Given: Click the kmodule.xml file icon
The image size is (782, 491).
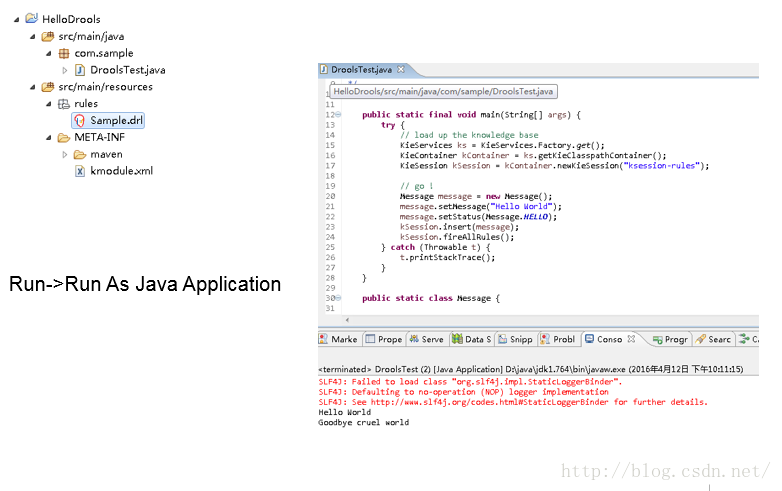Looking at the screenshot, I should [x=80, y=171].
